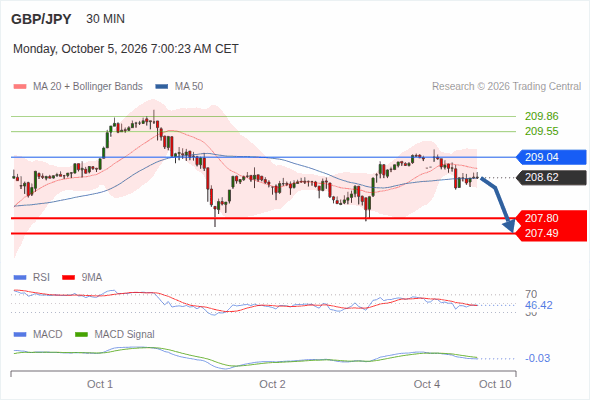Image resolution: width=590 pixels, height=400 pixels.
Task: Click the Research © 2026 Trading Central credit
Action: (506, 87)
